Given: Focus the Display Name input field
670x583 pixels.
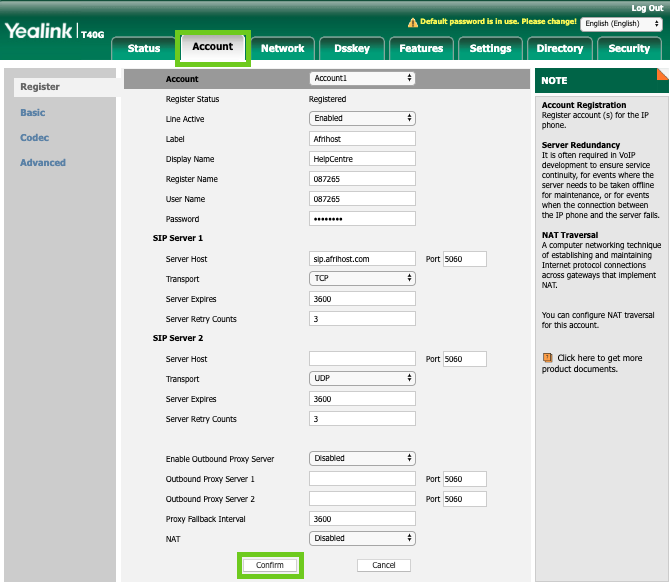Looking at the screenshot, I should [362, 159].
